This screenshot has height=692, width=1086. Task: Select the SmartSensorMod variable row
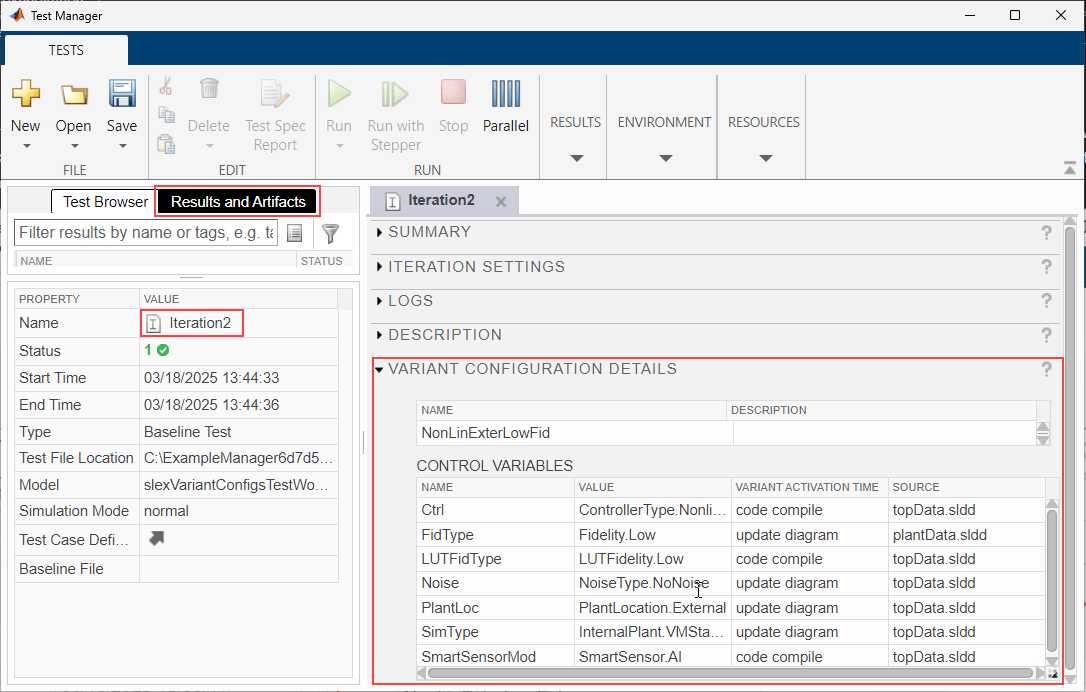click(x=731, y=657)
